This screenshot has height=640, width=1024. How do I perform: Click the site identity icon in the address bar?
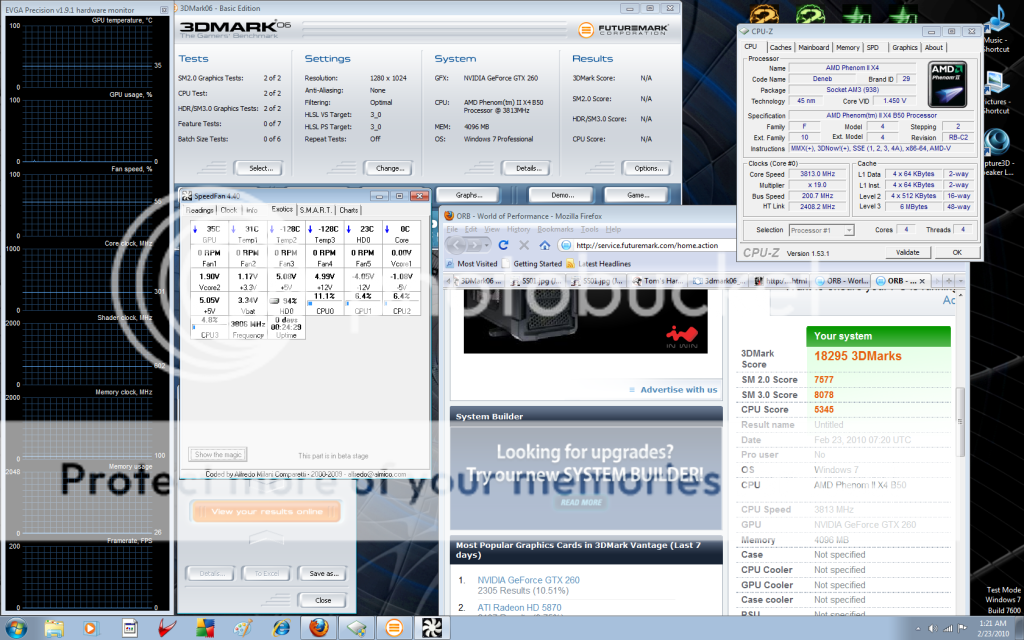coord(566,246)
